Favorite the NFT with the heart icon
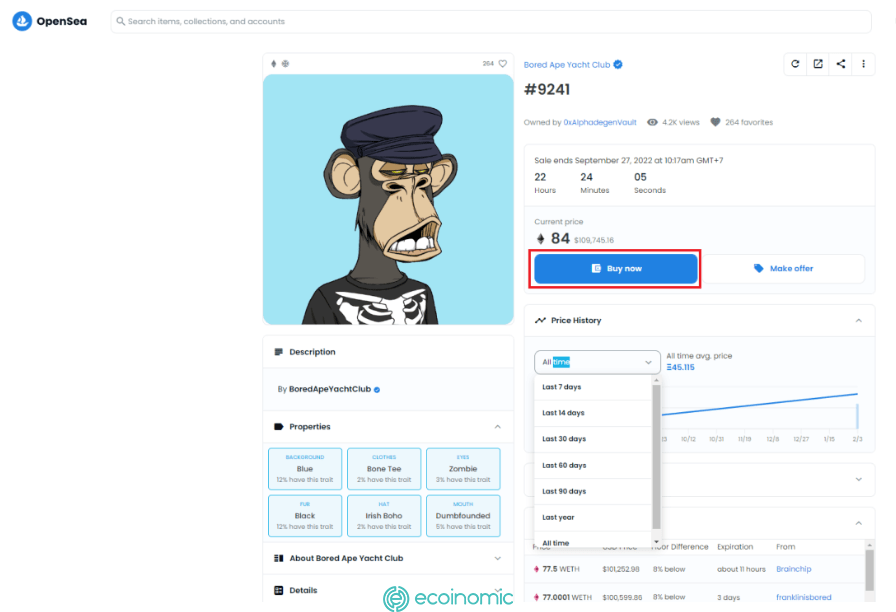896x612 pixels. click(503, 63)
